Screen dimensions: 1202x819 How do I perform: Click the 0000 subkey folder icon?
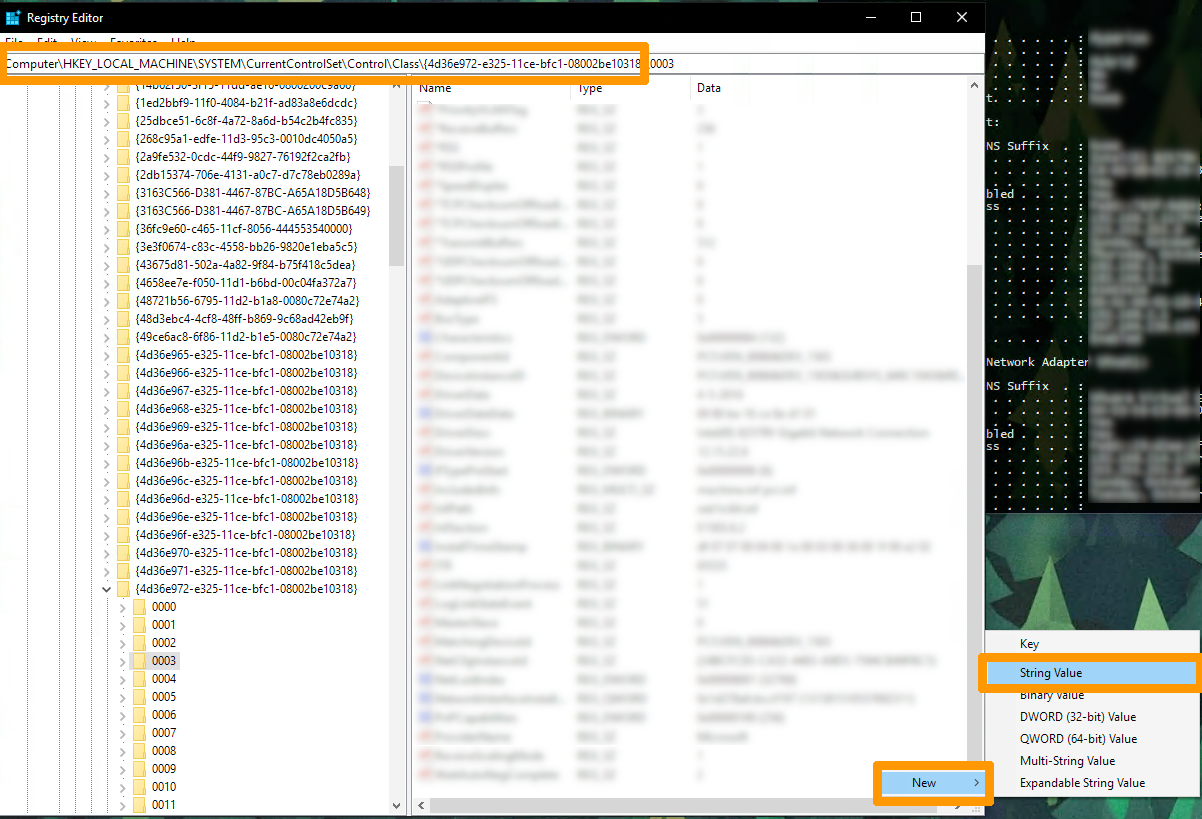(140, 607)
